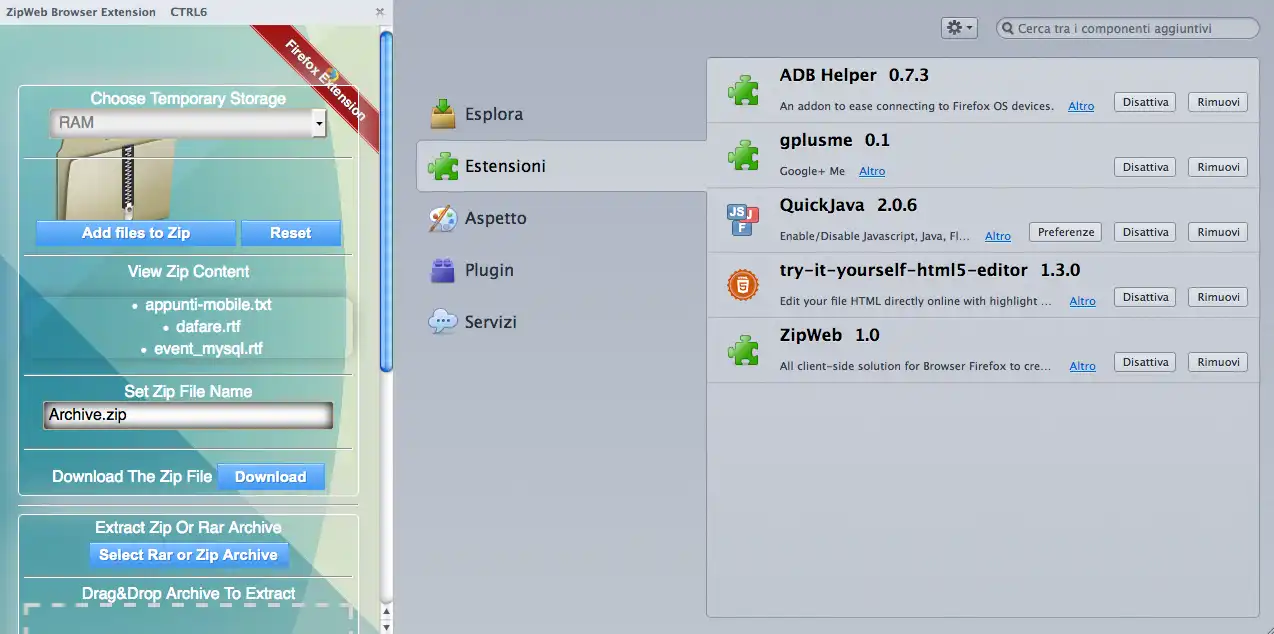Image resolution: width=1274 pixels, height=634 pixels.
Task: Click the Drag&Drop archive drop zone
Action: coord(188,618)
